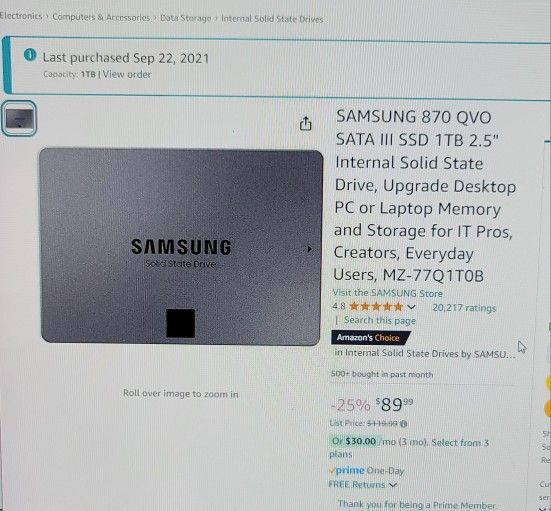
Task: Expand the star rating breakdown chevron
Action: click(x=411, y=307)
